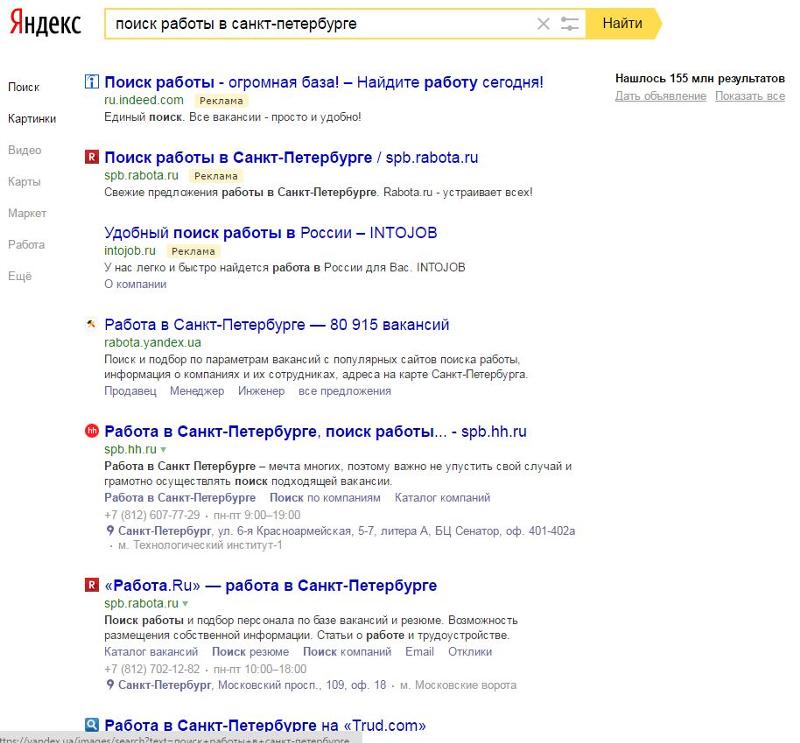This screenshot has height=743, width=800.
Task: Click phone number +7 (812) 607-77-29
Action: pyautogui.click(x=152, y=514)
